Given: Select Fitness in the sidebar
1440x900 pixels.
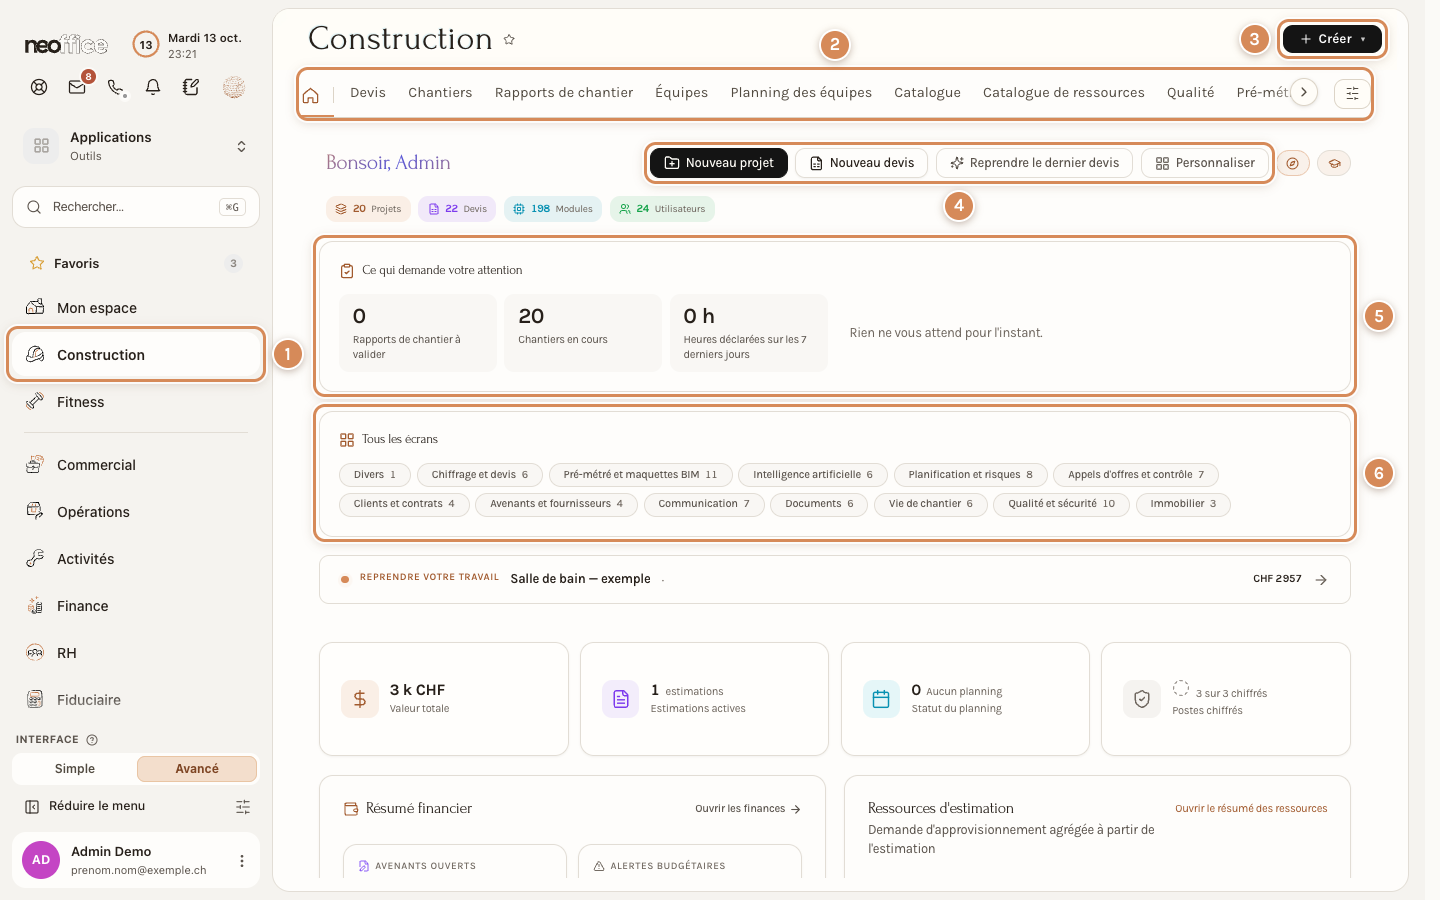Looking at the screenshot, I should pyautogui.click(x=136, y=402).
